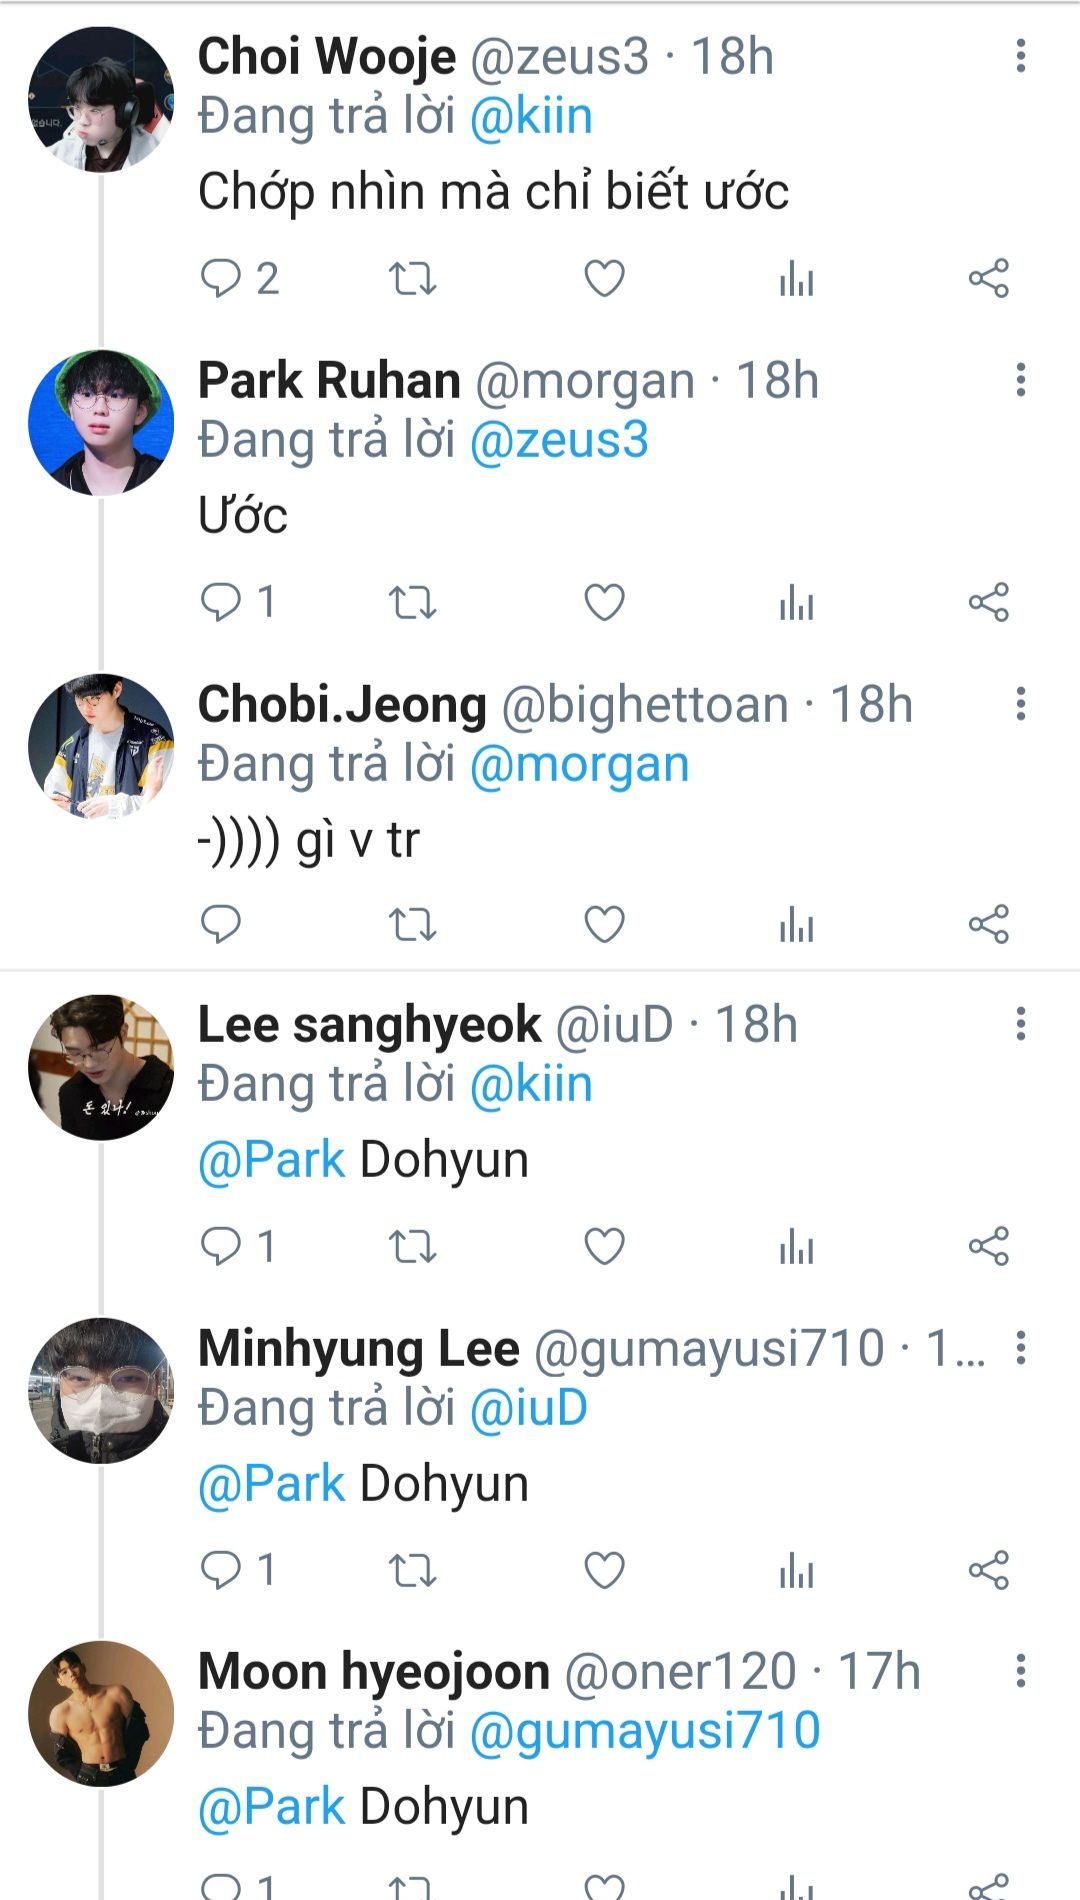Share Lee sanghyeok's tweet

pos(988,1246)
